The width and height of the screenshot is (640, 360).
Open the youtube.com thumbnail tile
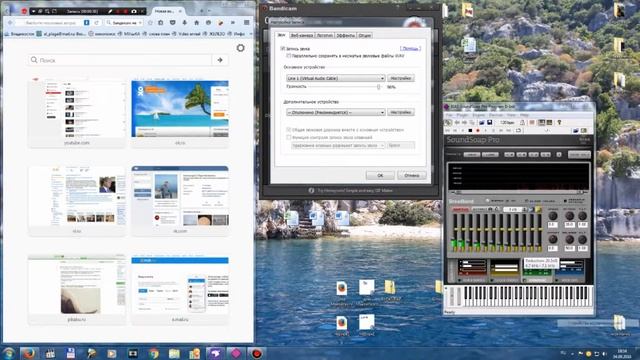pos(77,113)
